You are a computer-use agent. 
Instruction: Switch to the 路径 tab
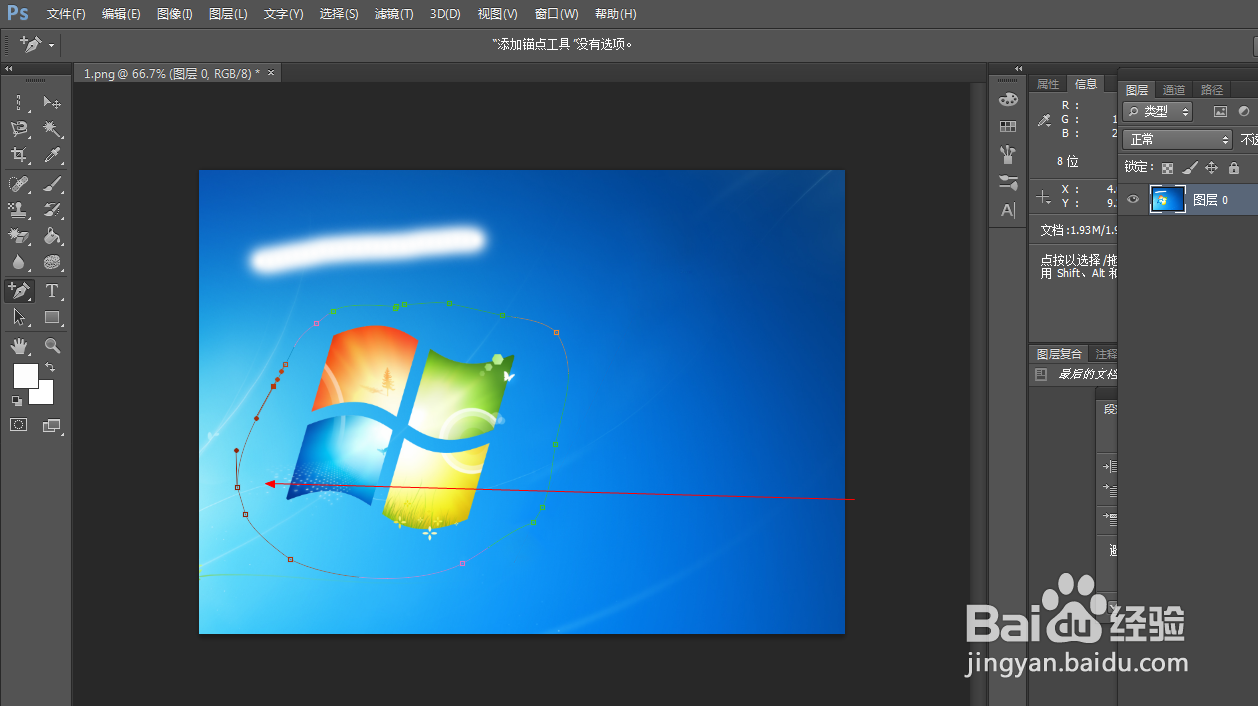tap(1212, 90)
